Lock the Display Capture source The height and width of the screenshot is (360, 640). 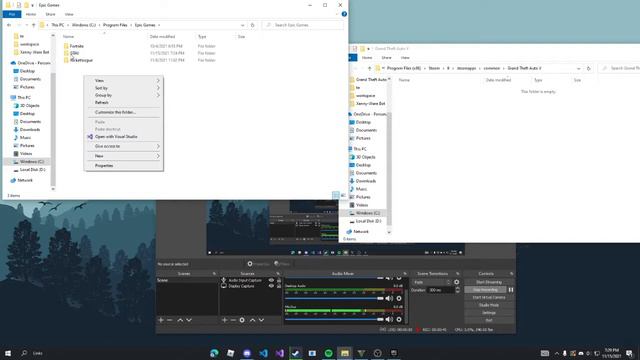point(279,286)
